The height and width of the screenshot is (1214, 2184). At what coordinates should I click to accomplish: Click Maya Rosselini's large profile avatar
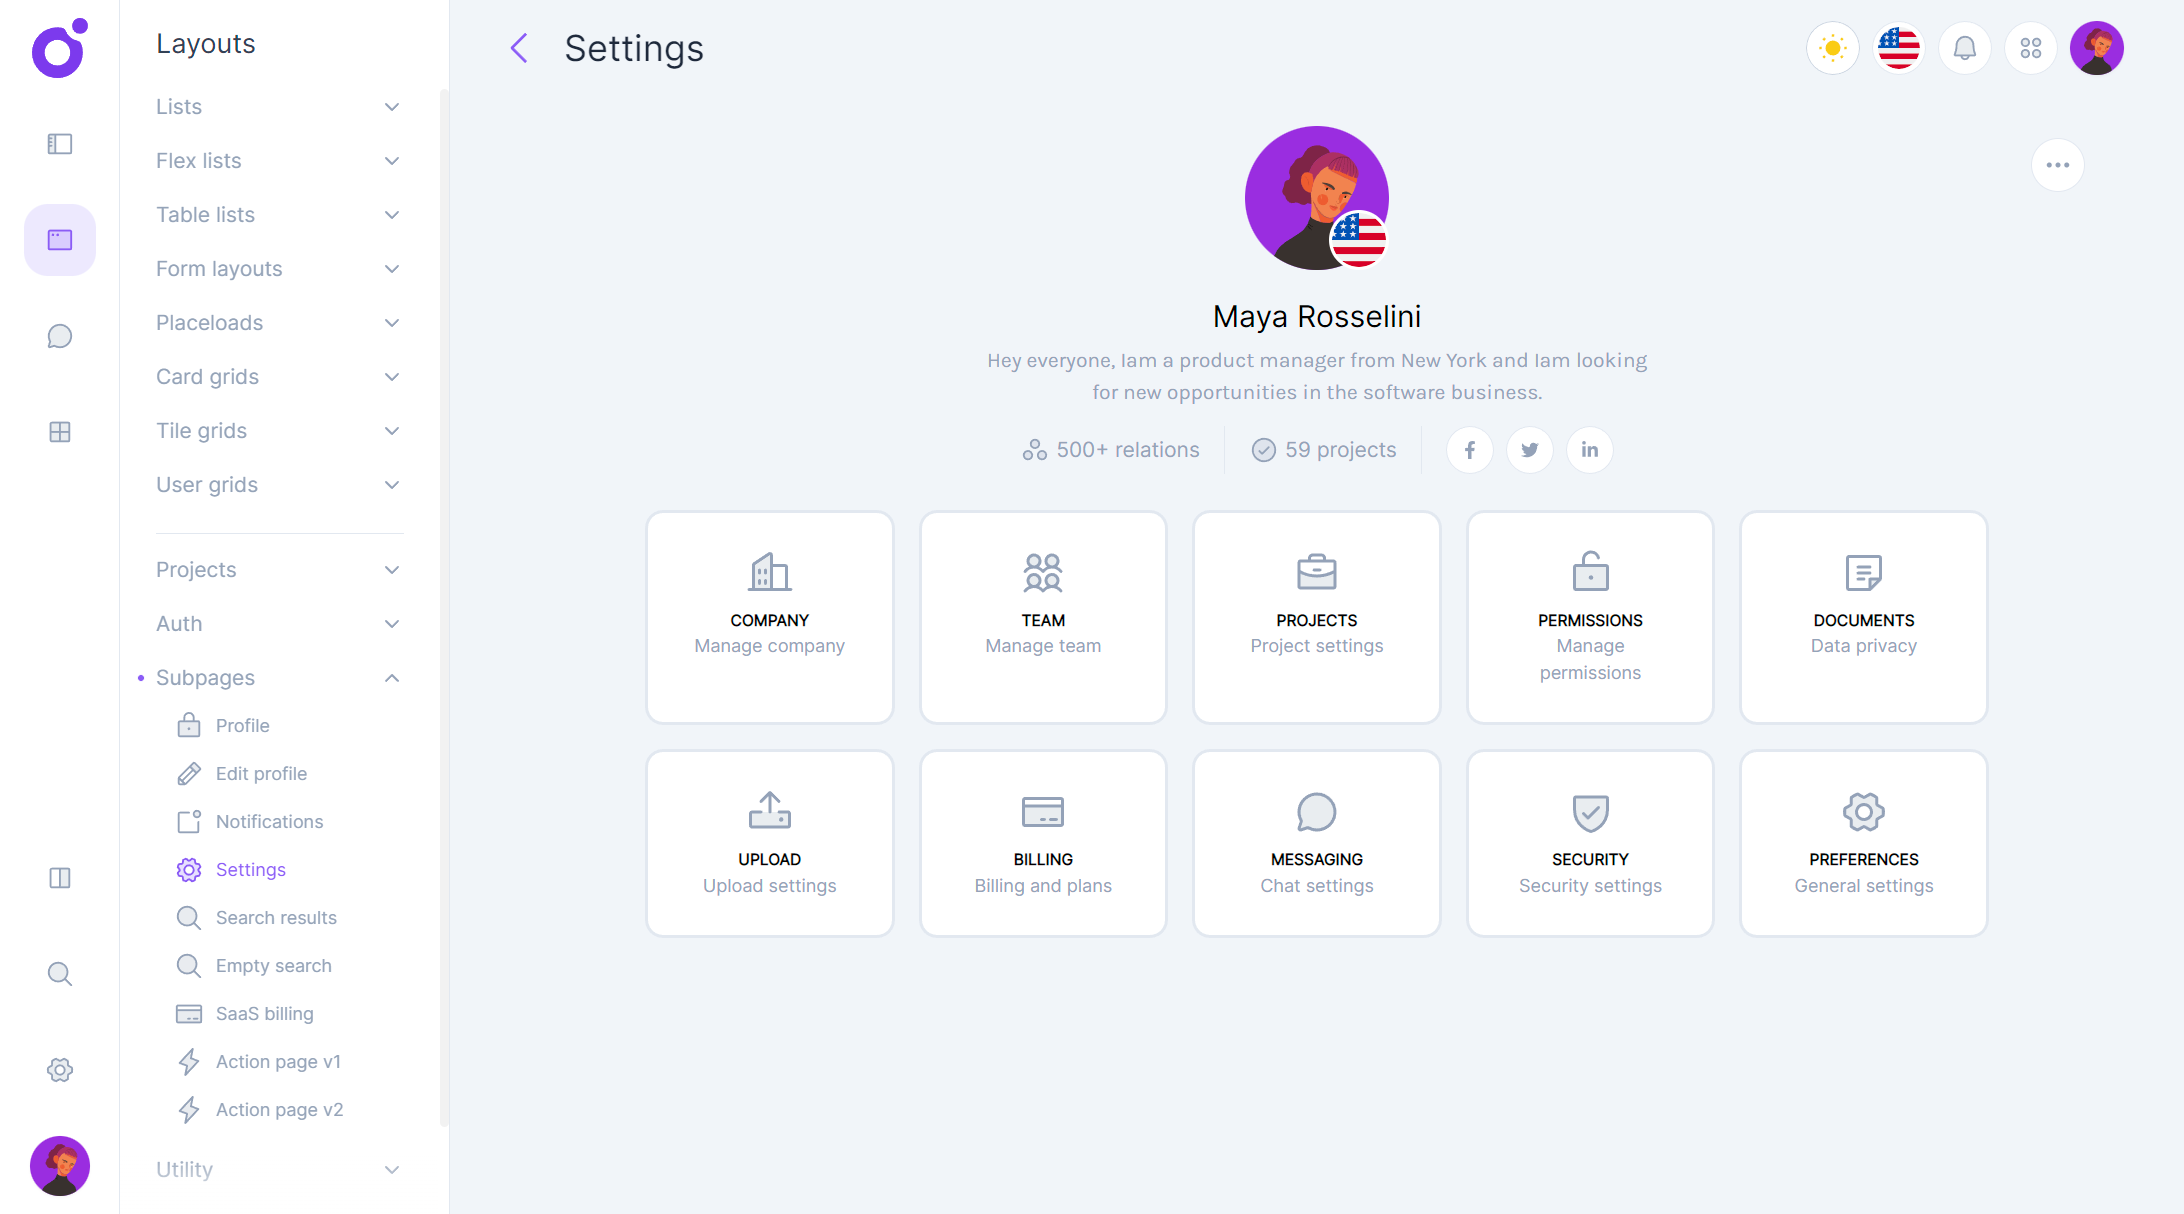click(x=1315, y=198)
